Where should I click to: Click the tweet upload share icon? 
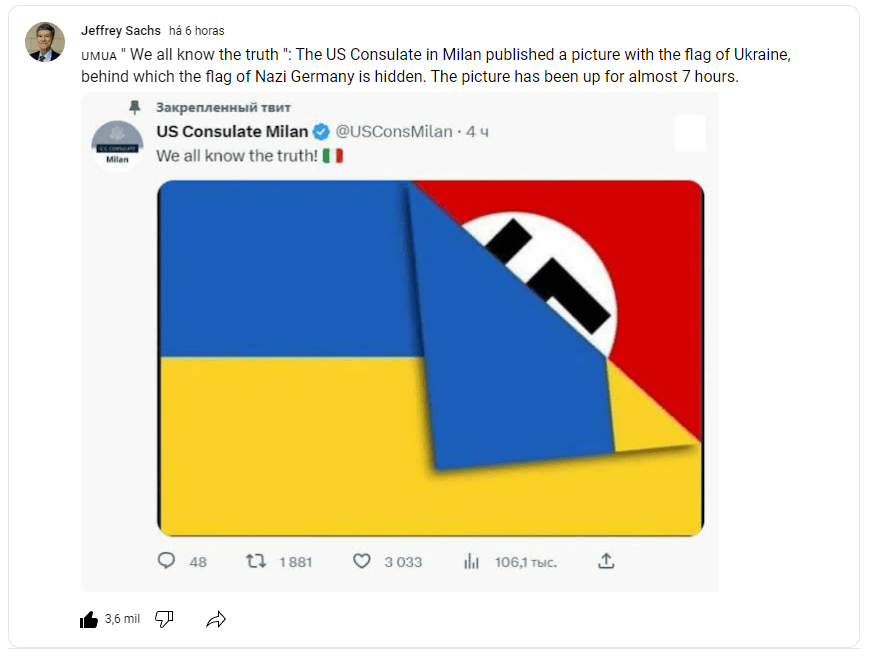(605, 562)
